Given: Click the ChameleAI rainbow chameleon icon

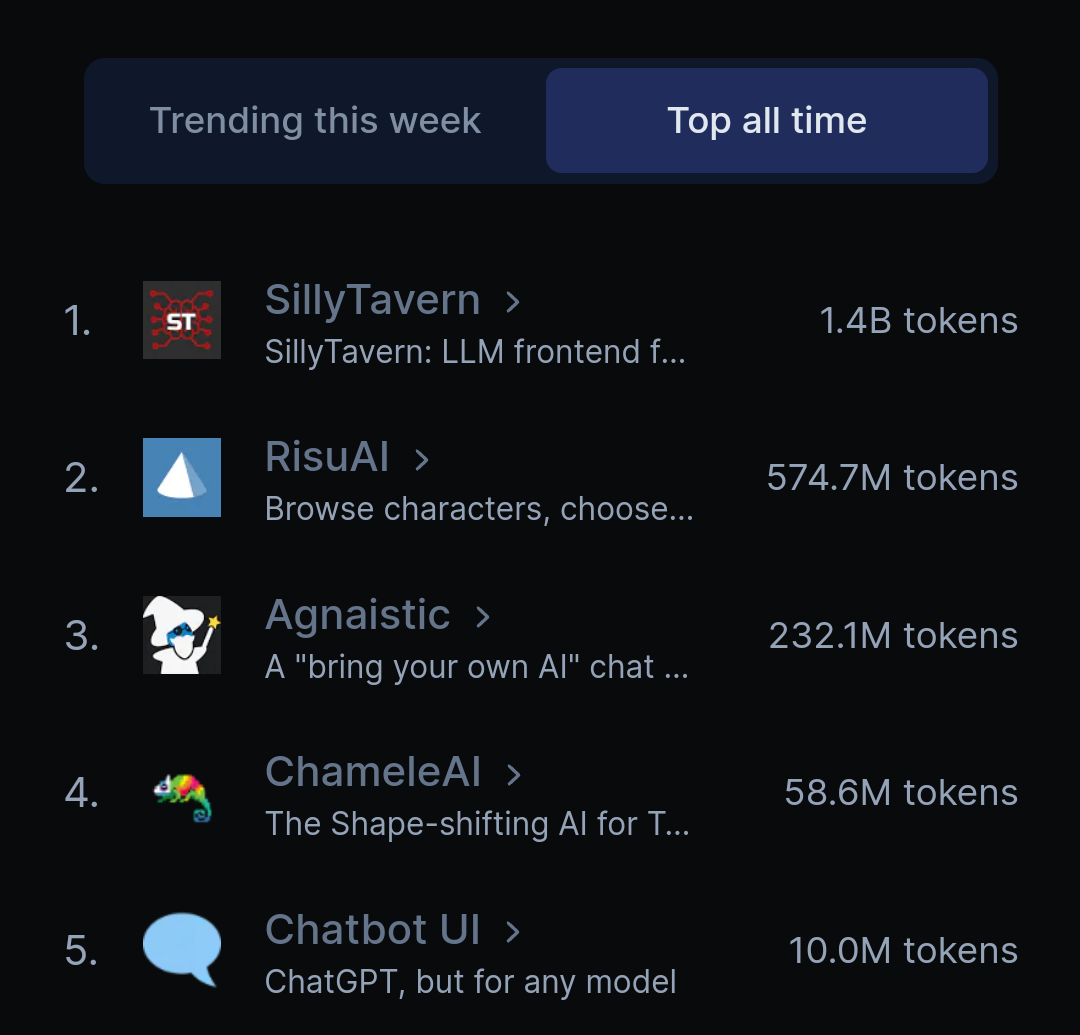Looking at the screenshot, I should tap(182, 797).
